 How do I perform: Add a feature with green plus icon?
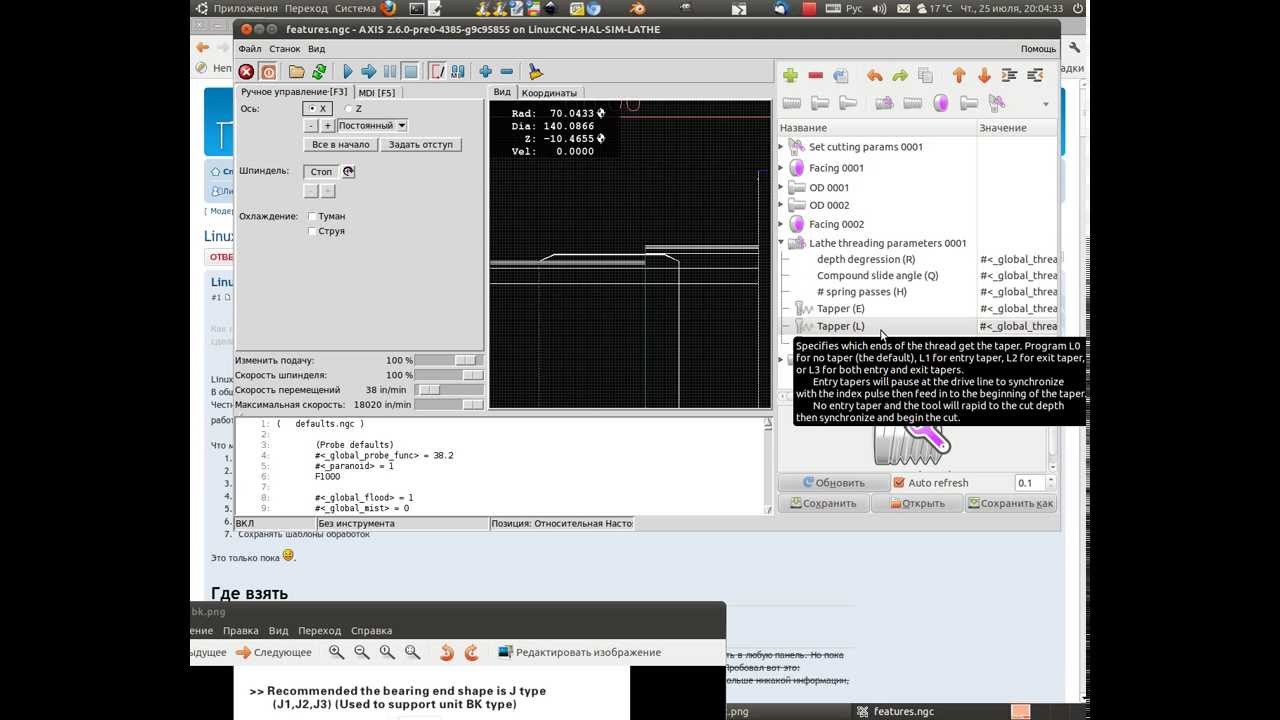click(x=790, y=76)
